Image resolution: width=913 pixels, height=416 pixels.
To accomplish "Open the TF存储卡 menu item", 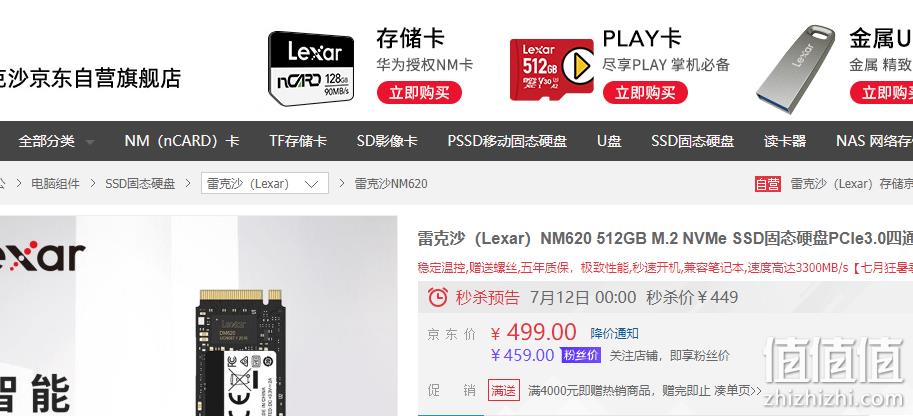I will (x=298, y=141).
